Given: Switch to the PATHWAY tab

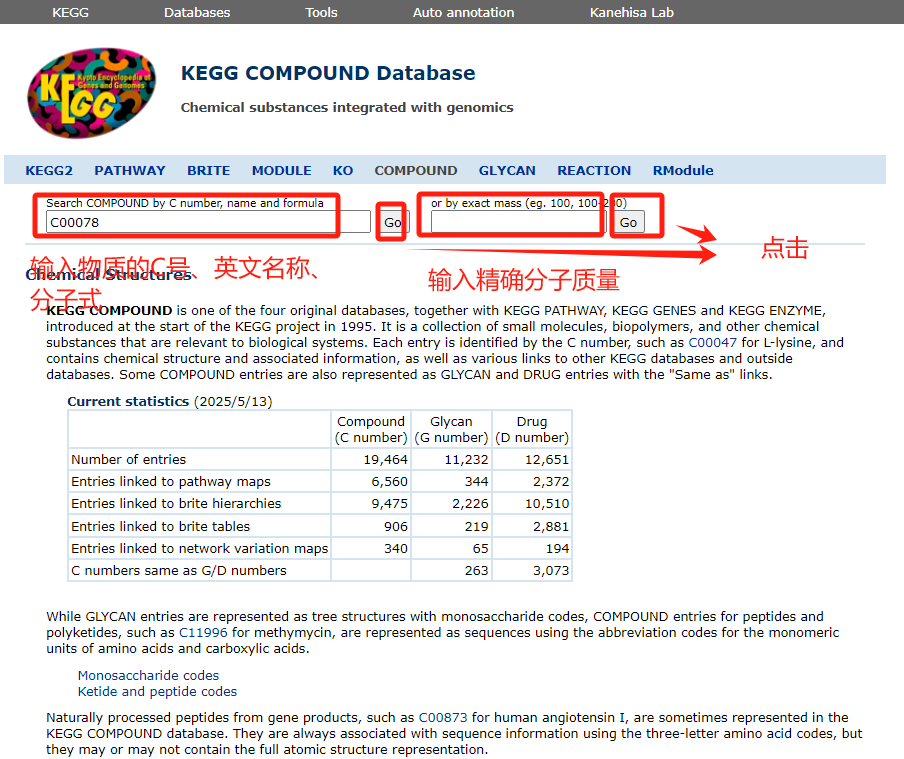Looking at the screenshot, I should click(130, 171).
